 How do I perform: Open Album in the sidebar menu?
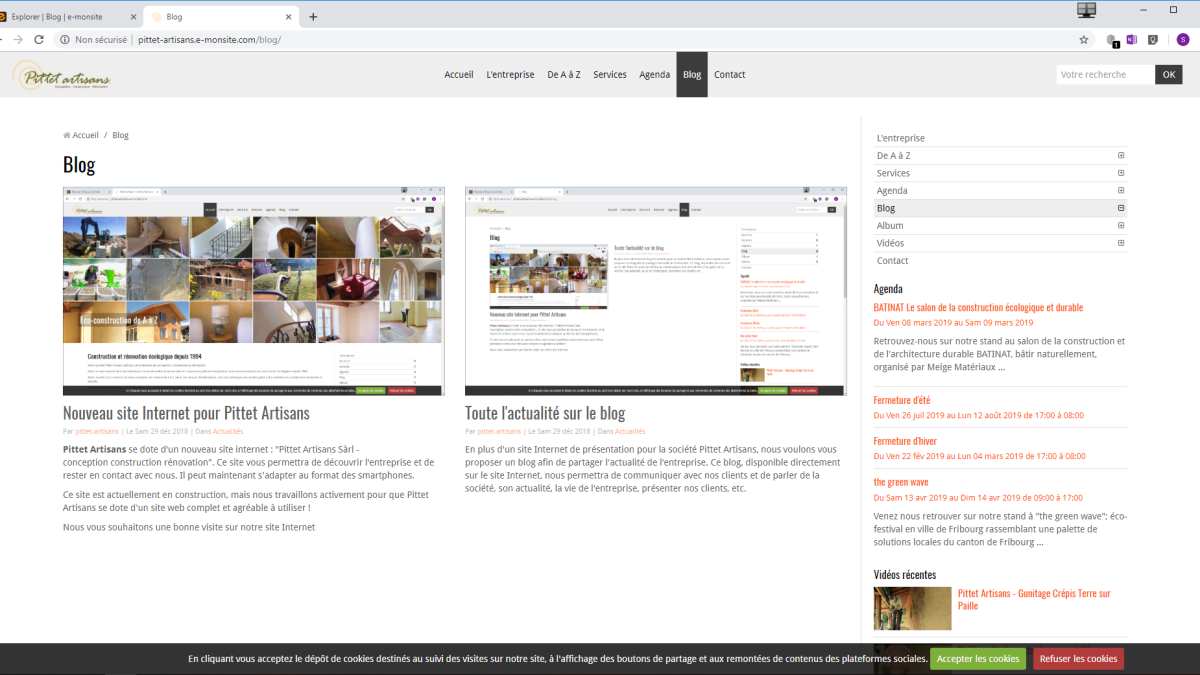pyautogui.click(x=890, y=226)
